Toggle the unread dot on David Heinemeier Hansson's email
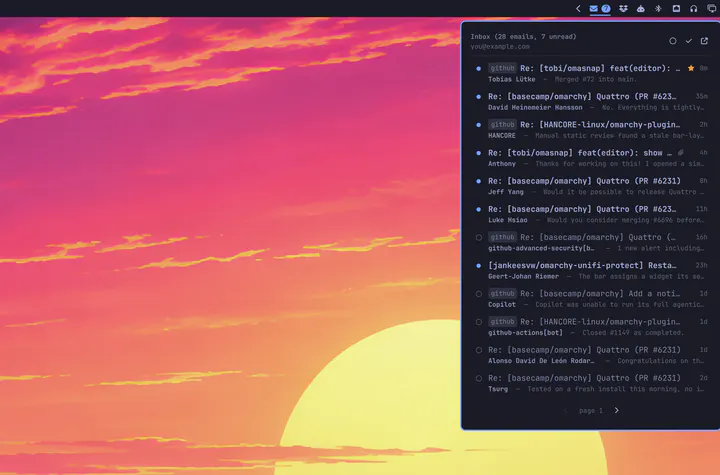Image resolution: width=720 pixels, height=475 pixels. click(x=478, y=97)
